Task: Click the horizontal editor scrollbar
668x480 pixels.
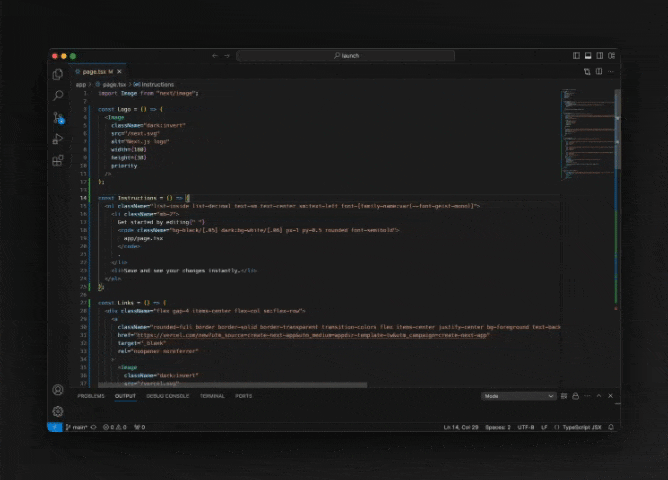Action: [232, 385]
